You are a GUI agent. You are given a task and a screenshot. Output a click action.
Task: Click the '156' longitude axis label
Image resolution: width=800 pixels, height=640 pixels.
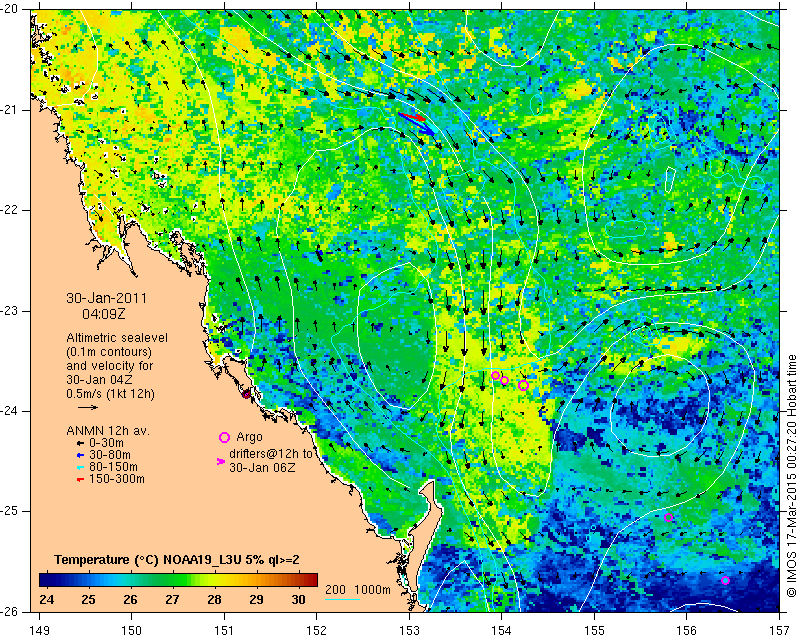click(x=687, y=631)
